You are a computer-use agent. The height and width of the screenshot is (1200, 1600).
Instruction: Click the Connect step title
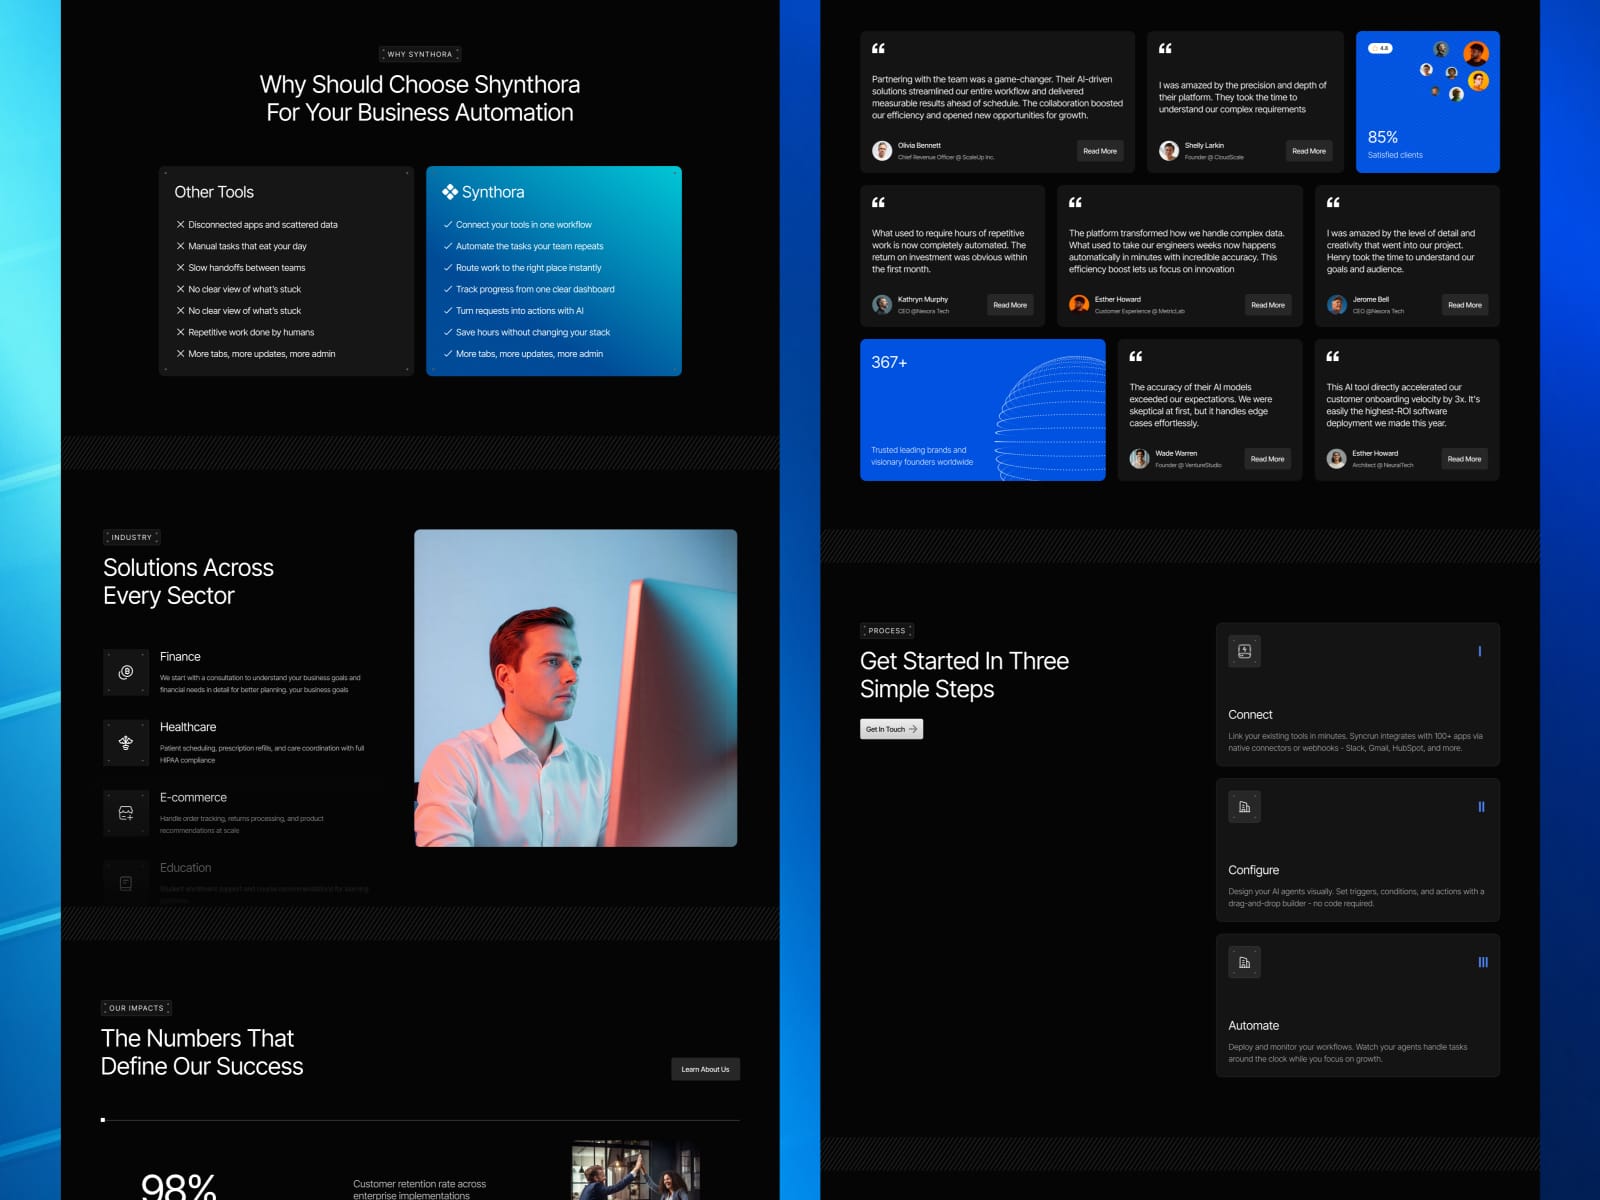point(1250,715)
